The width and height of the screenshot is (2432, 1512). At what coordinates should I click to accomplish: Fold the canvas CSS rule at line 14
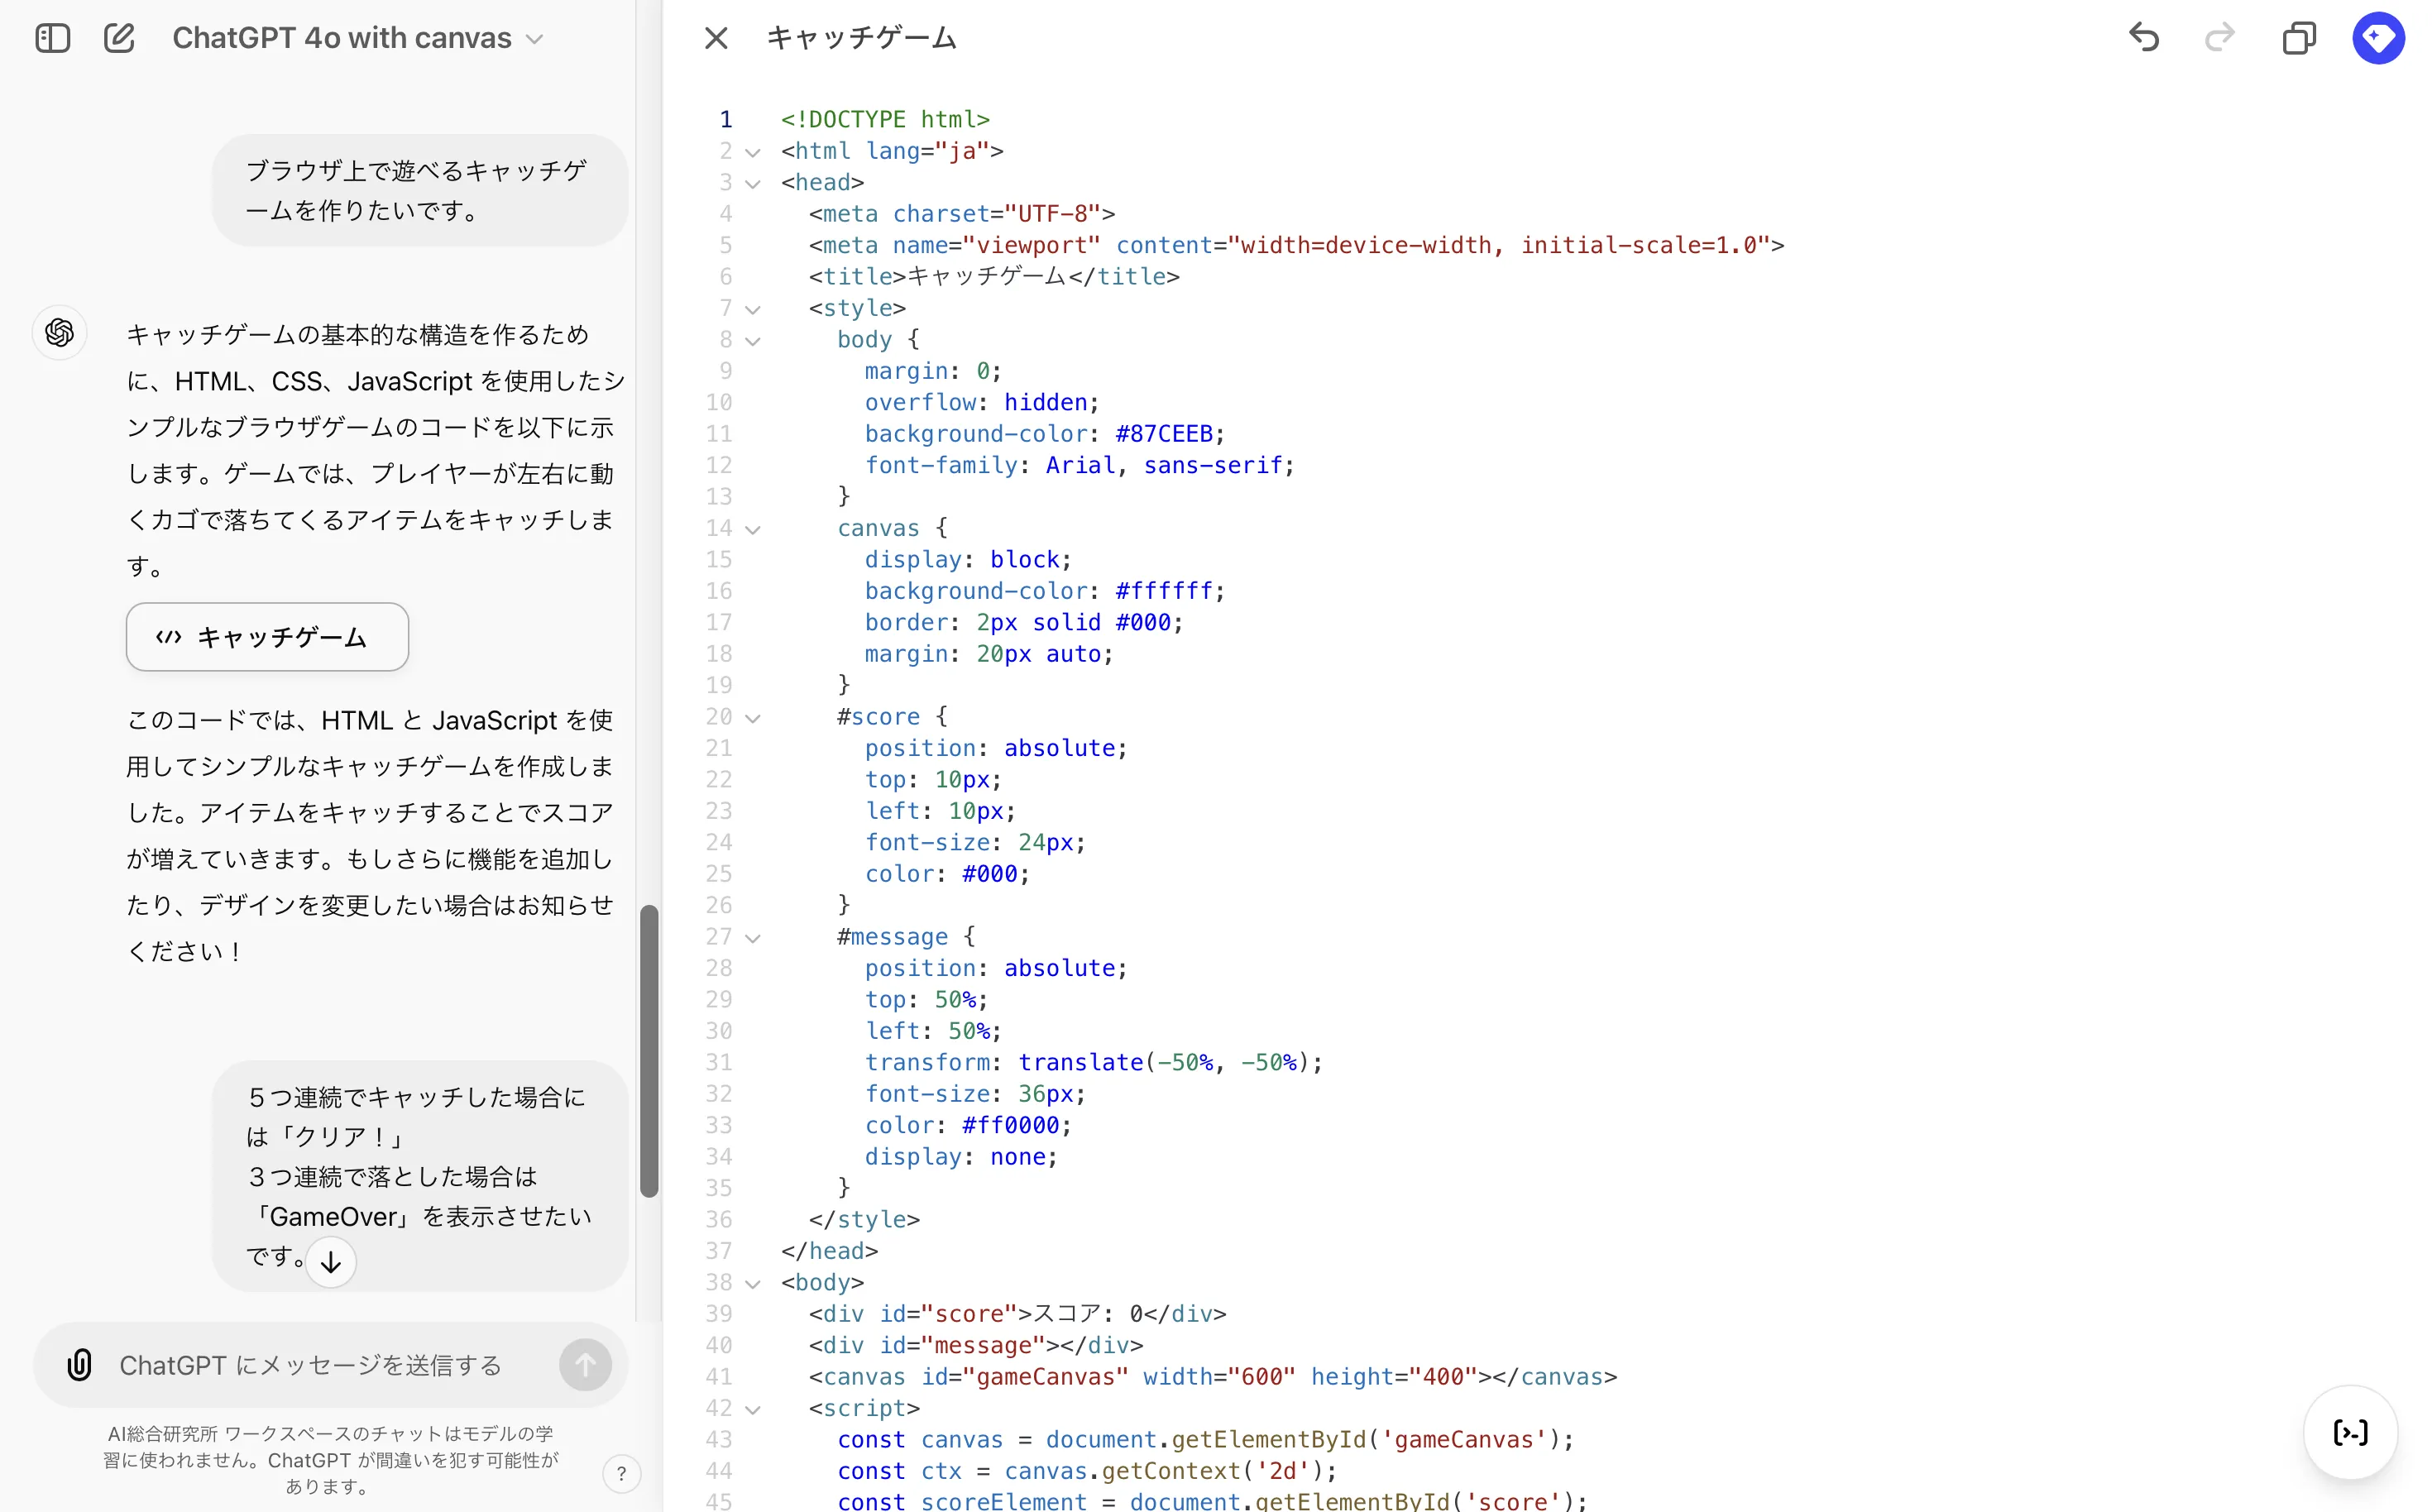pos(754,529)
